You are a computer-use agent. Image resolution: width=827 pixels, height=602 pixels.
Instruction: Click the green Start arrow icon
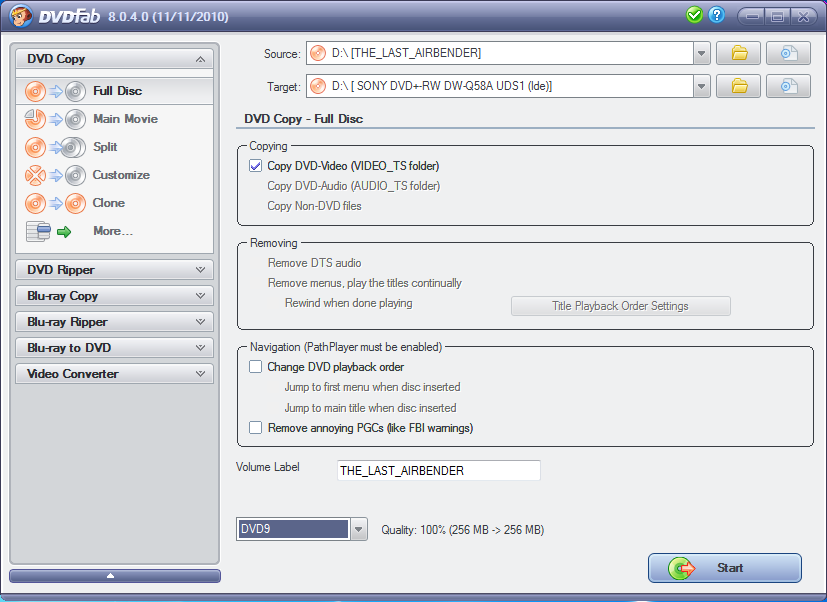(681, 568)
